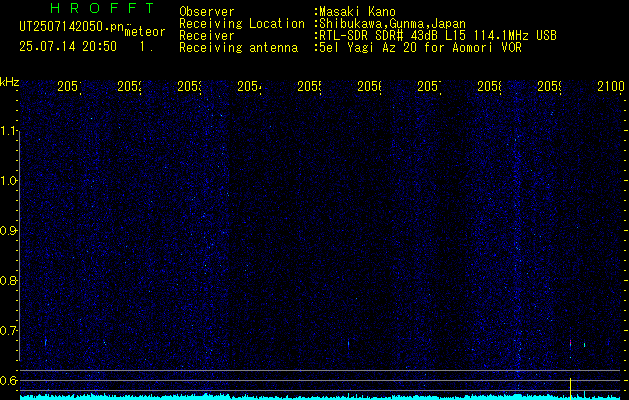Click the 1.1 kHz axis tick label
Screen dimensions: 629x400
[8, 130]
